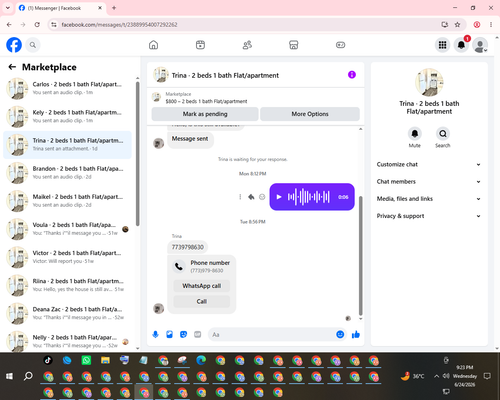
Task: Click the Messenger Facebook browser tab
Action: [x=61, y=8]
